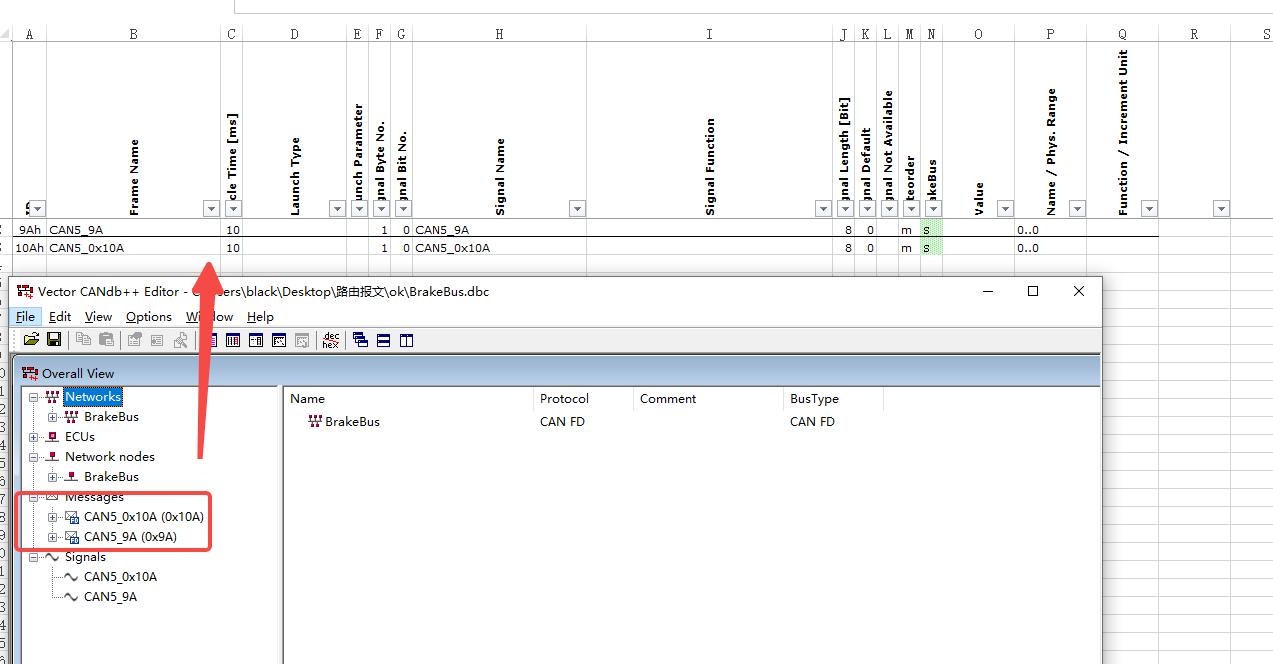Open the Value column filter dropdown
1273x664 pixels.
coord(1005,208)
